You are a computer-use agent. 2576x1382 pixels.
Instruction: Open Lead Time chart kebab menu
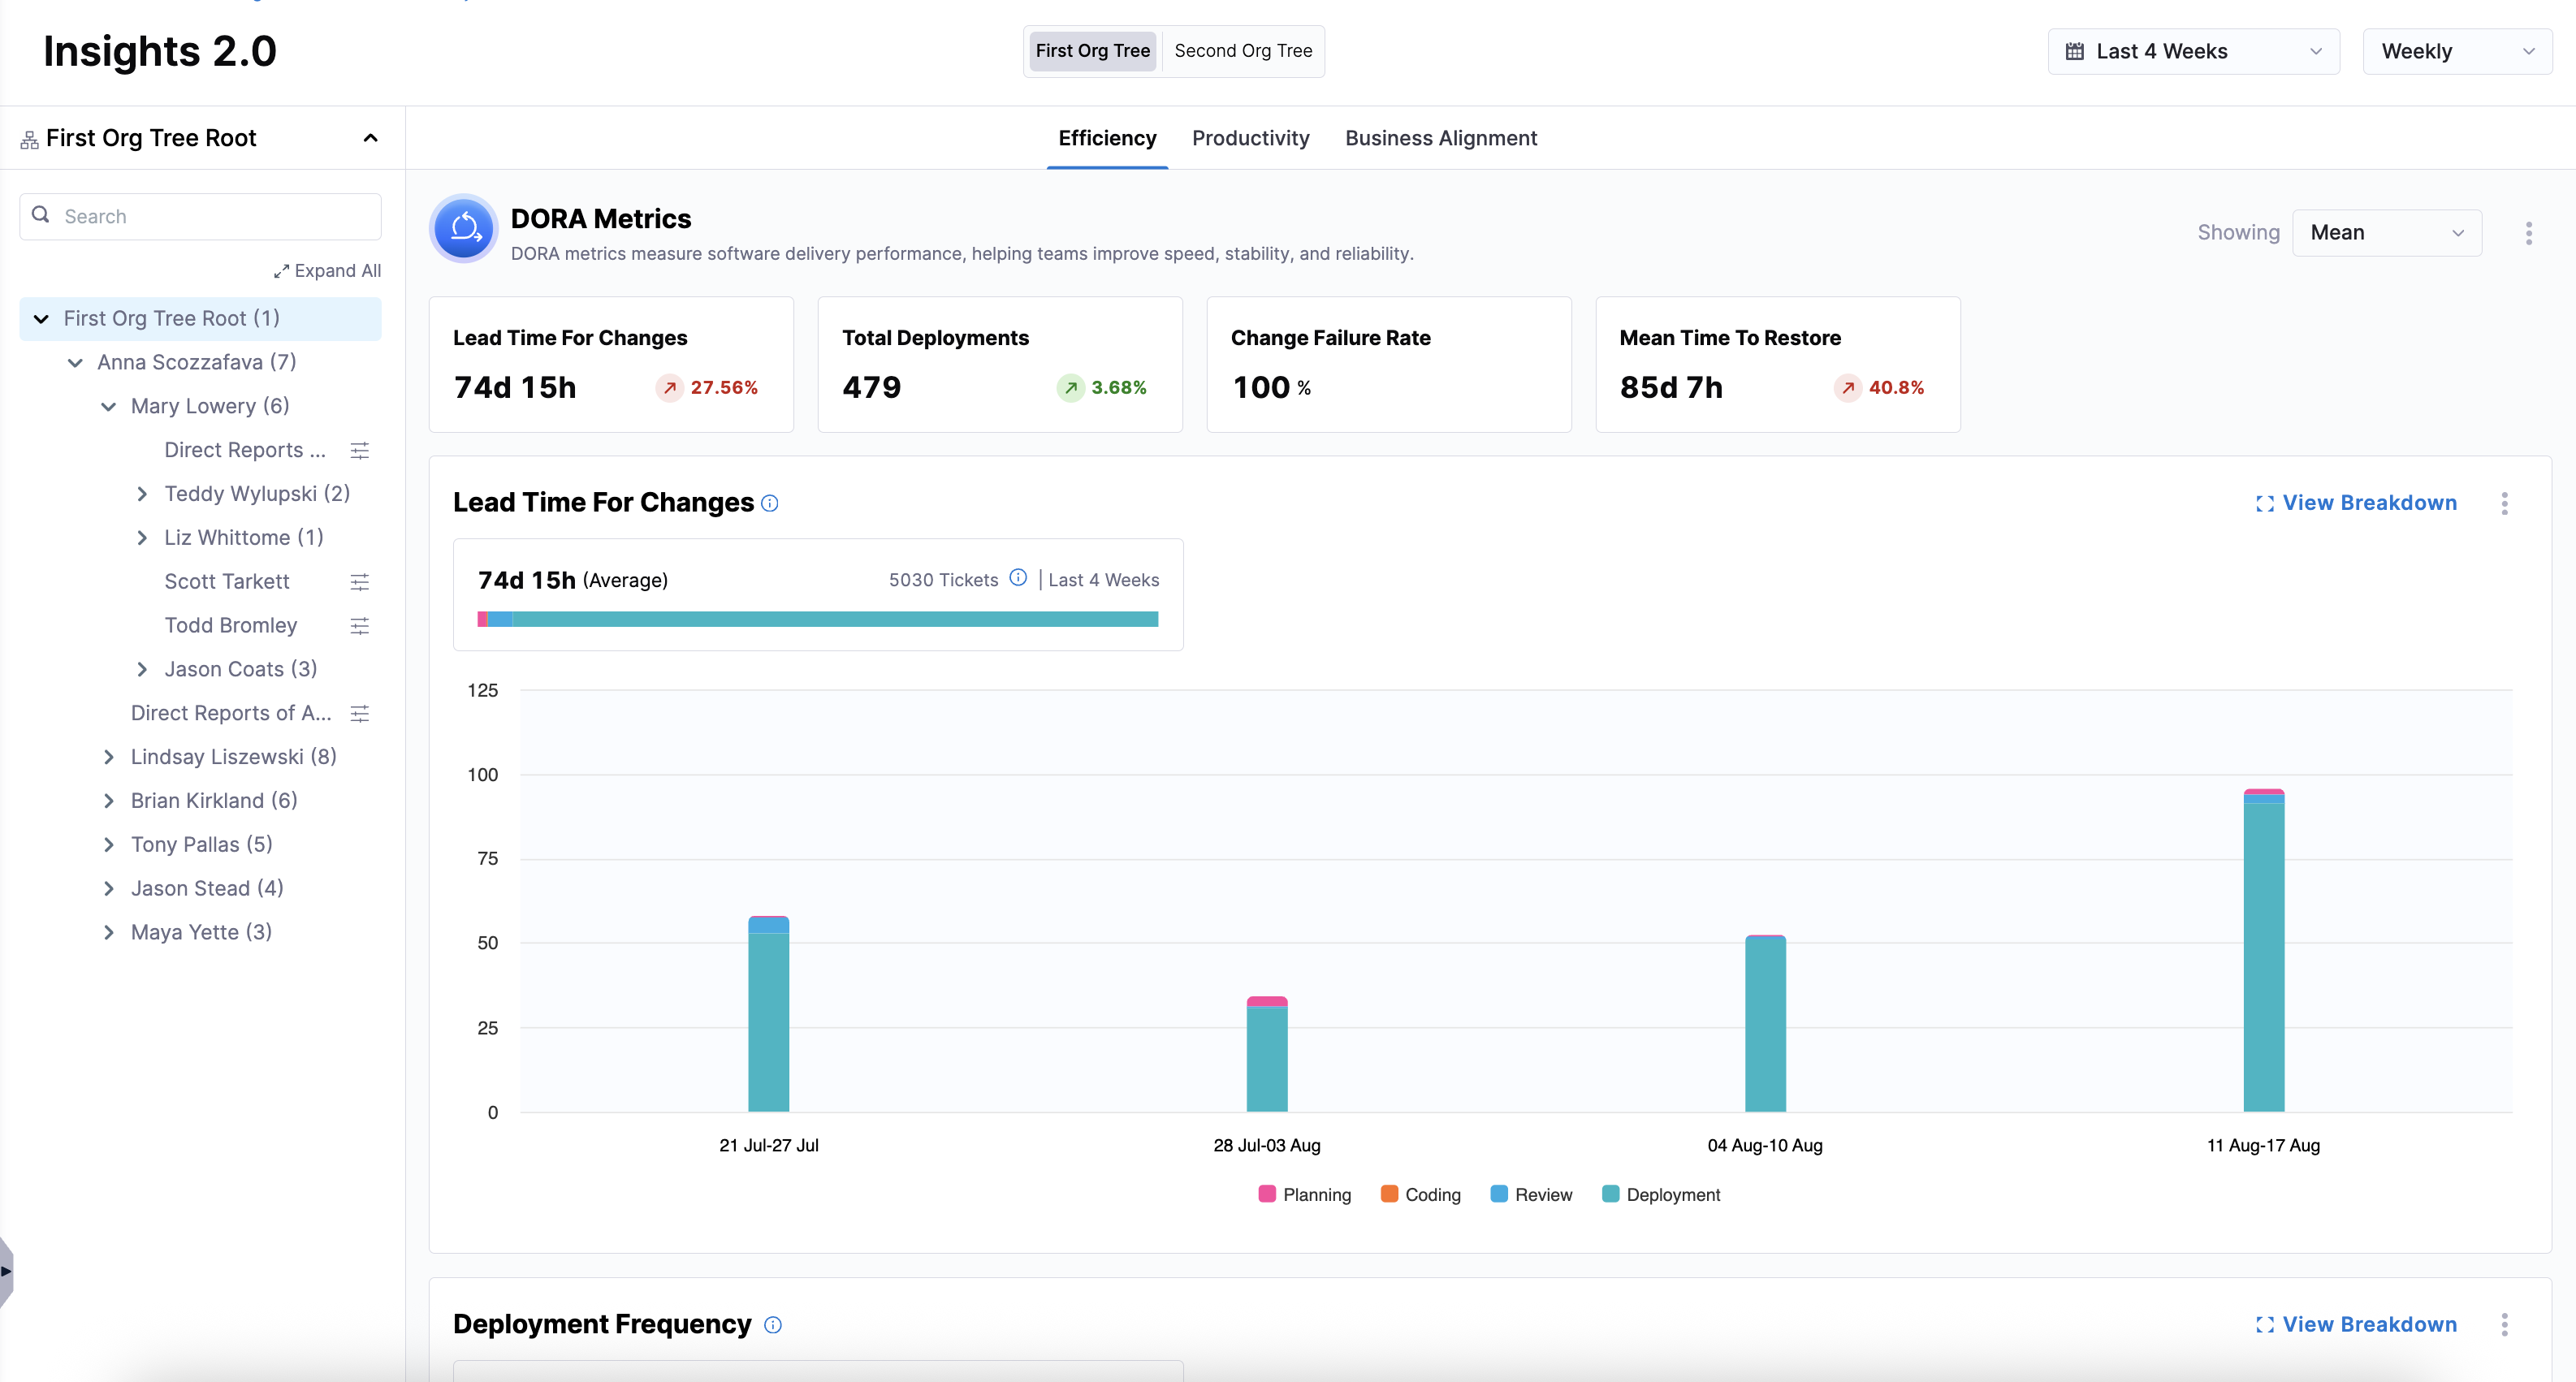click(x=2504, y=503)
